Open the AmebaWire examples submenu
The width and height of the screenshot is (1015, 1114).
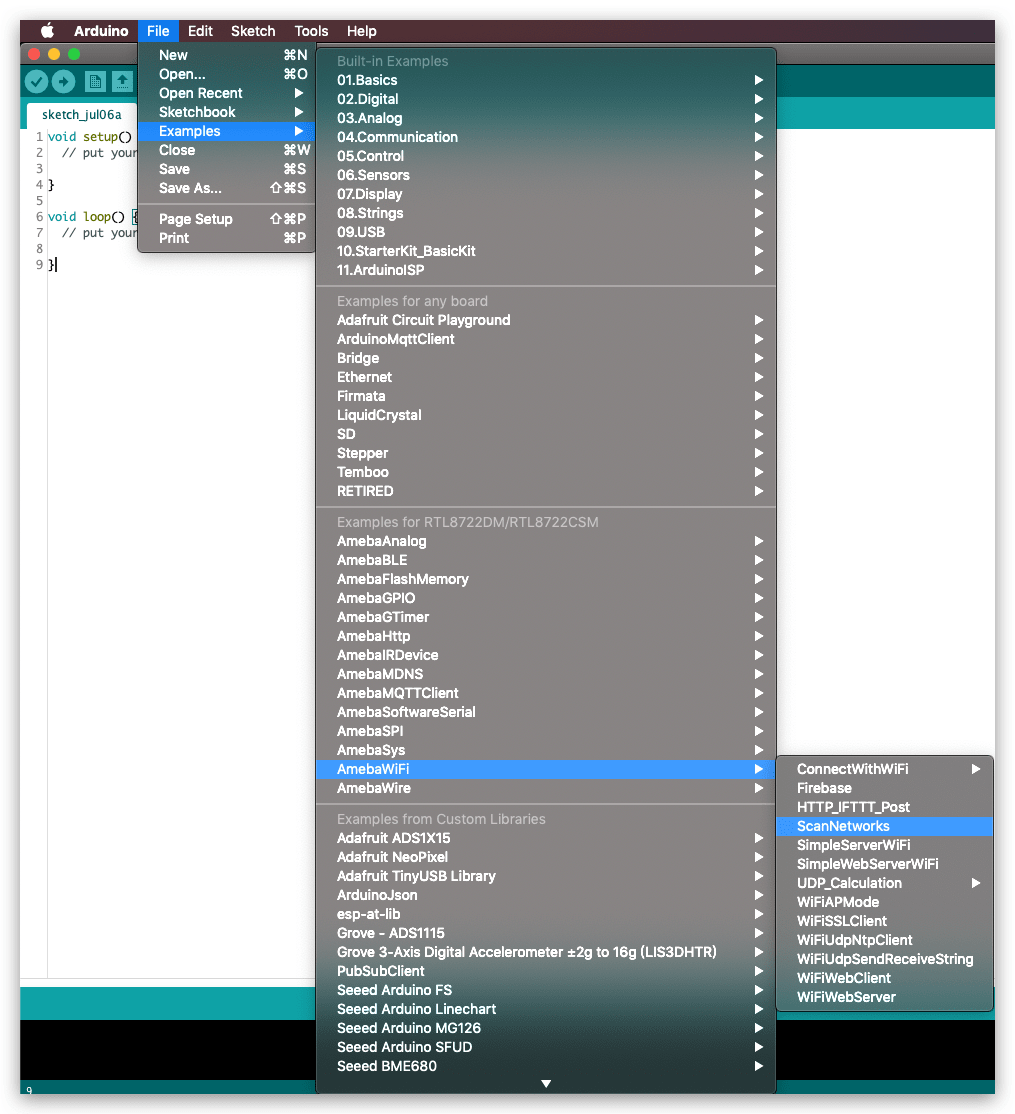click(x=546, y=788)
